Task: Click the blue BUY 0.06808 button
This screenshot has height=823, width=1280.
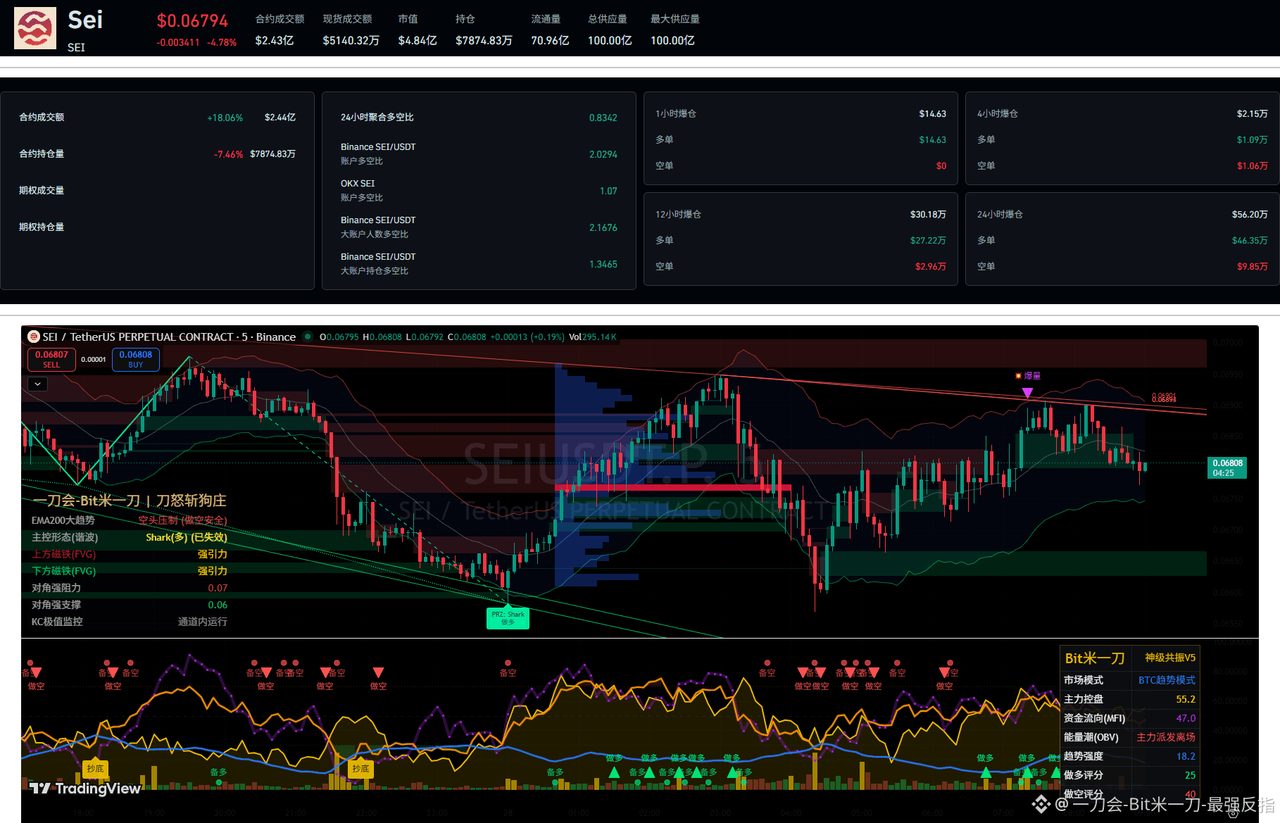Action: pos(136,359)
